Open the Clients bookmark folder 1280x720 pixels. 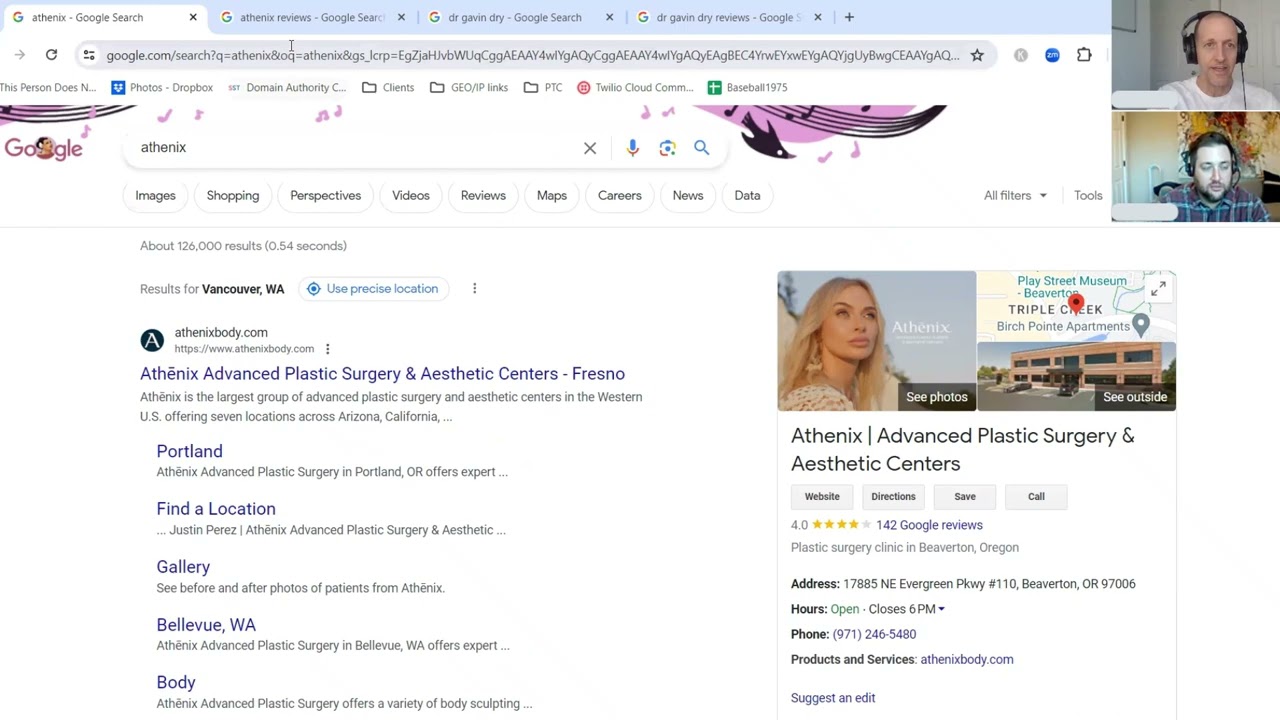point(388,87)
